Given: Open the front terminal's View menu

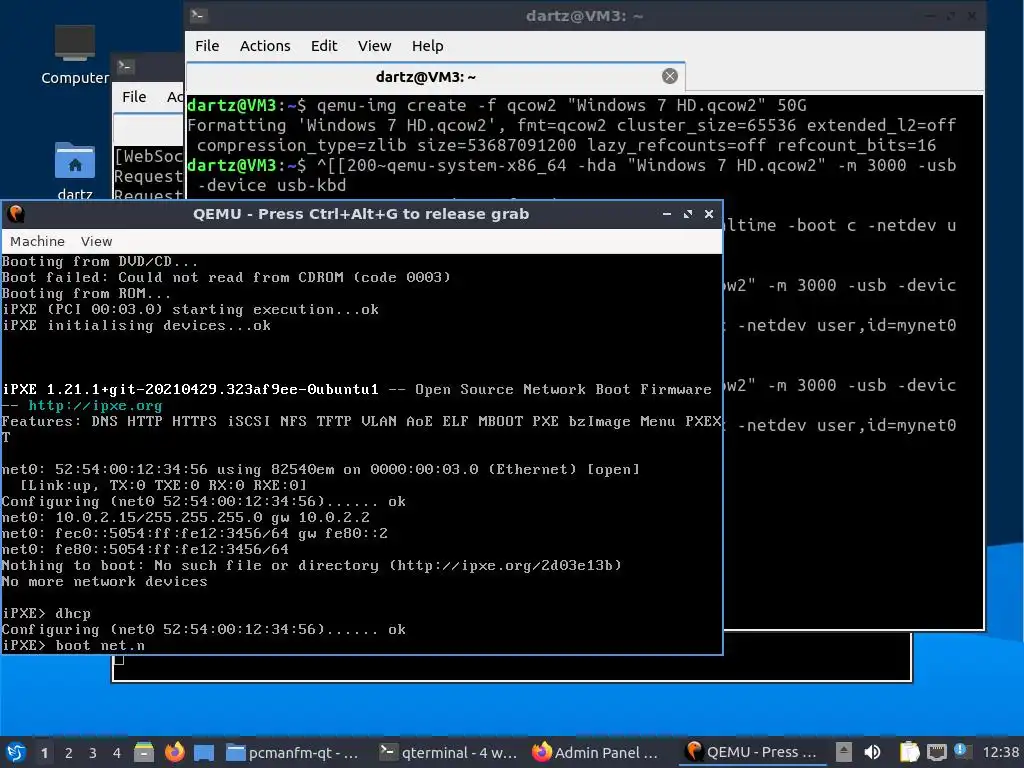Looking at the screenshot, I should click(x=374, y=46).
